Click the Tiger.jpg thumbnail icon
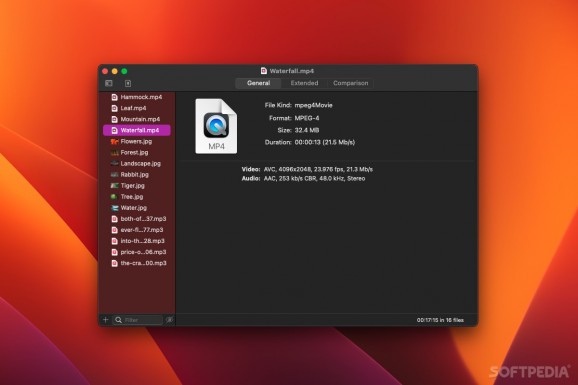 114,185
